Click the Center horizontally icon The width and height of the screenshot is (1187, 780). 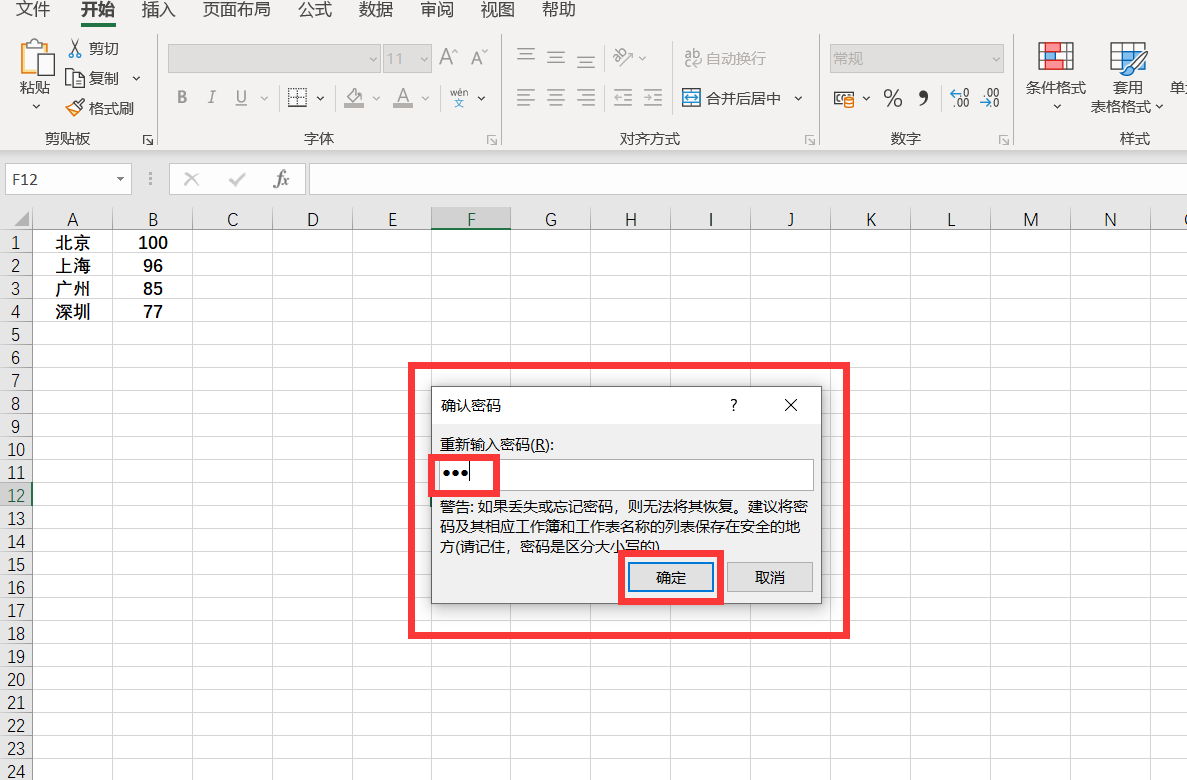click(556, 98)
